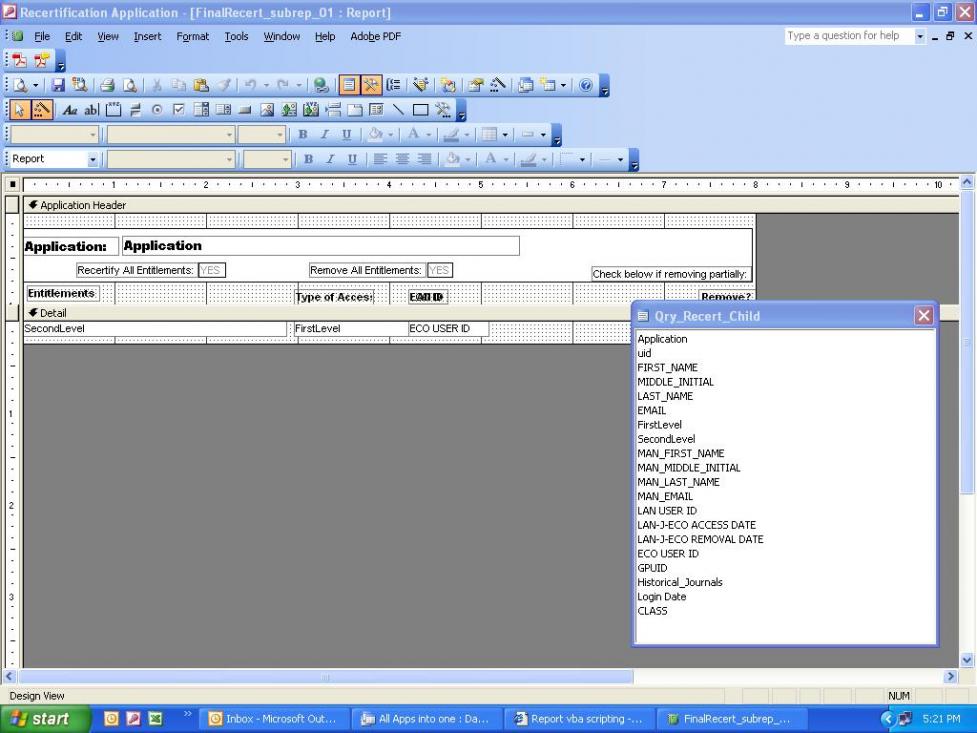Expand the View button dropdown arrow
This screenshot has height=733, width=977.
(36, 85)
